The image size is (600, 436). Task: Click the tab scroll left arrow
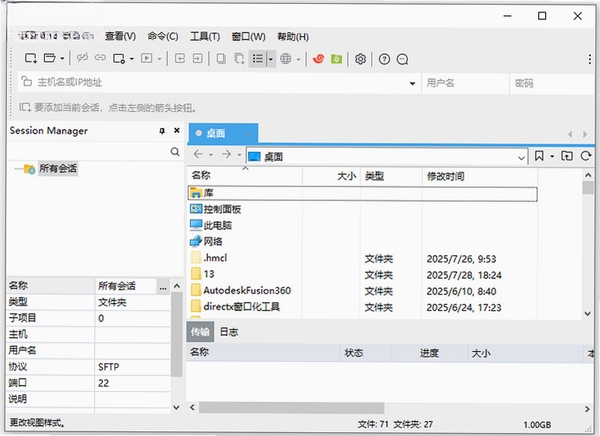click(570, 134)
